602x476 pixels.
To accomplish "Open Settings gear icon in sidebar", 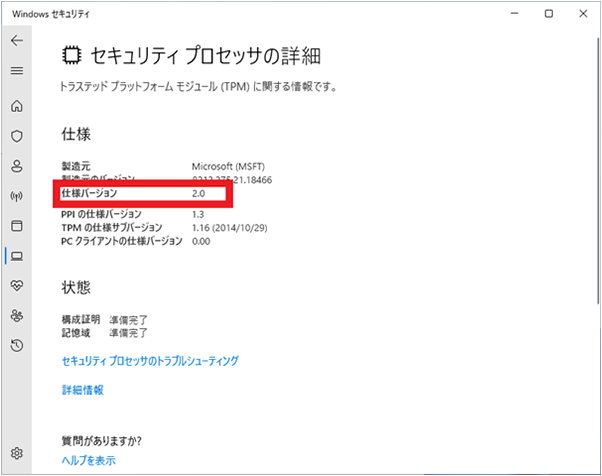I will 17,453.
